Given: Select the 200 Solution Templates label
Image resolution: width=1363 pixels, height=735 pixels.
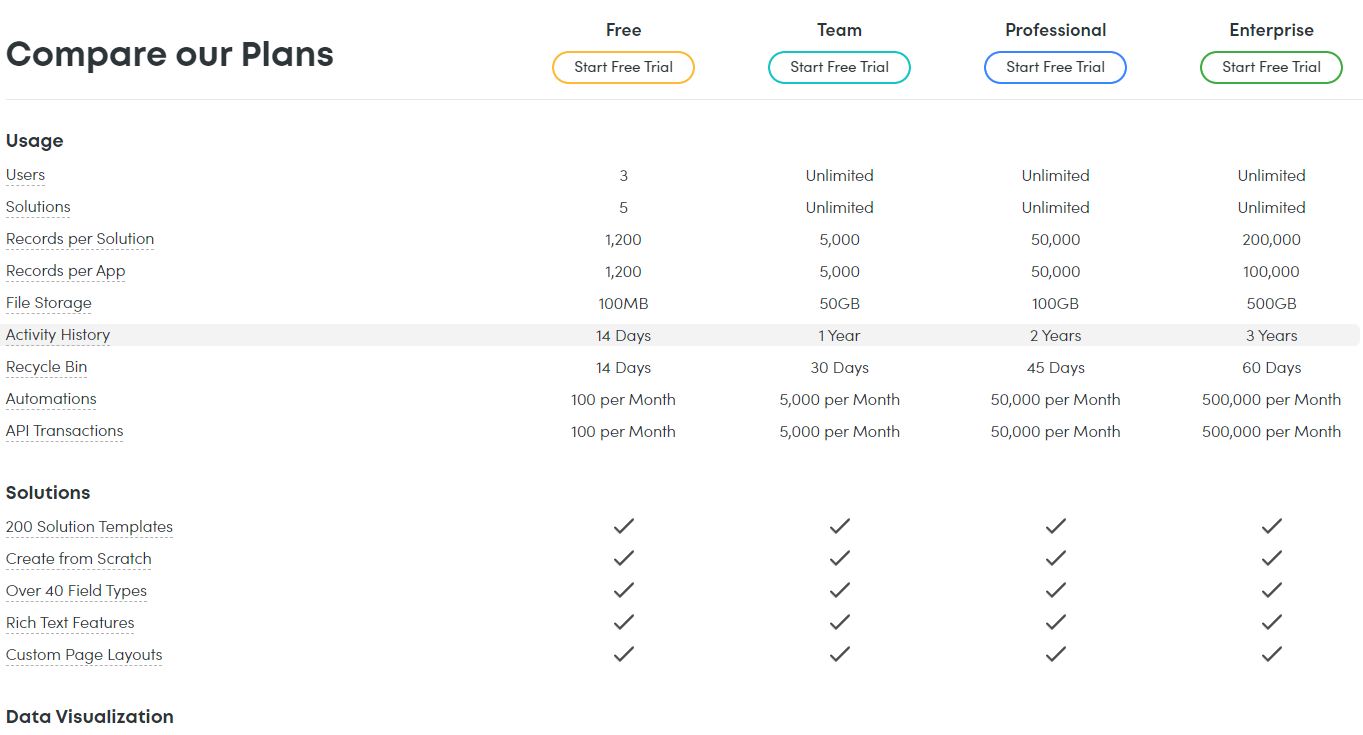Looking at the screenshot, I should (x=89, y=527).
